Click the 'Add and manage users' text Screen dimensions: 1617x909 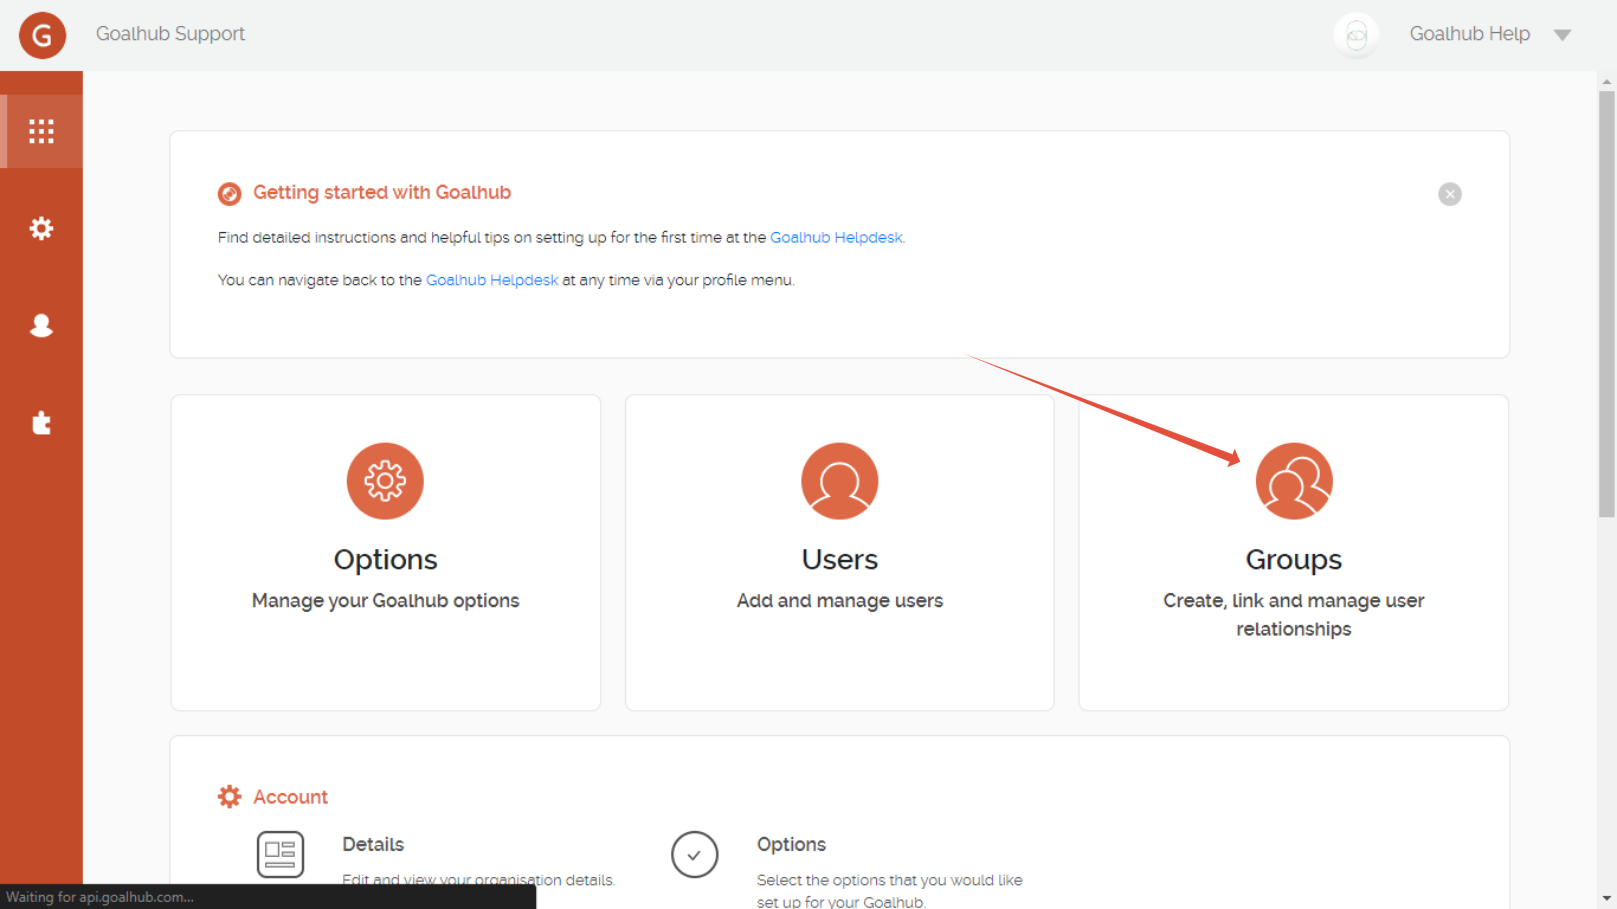click(x=840, y=601)
